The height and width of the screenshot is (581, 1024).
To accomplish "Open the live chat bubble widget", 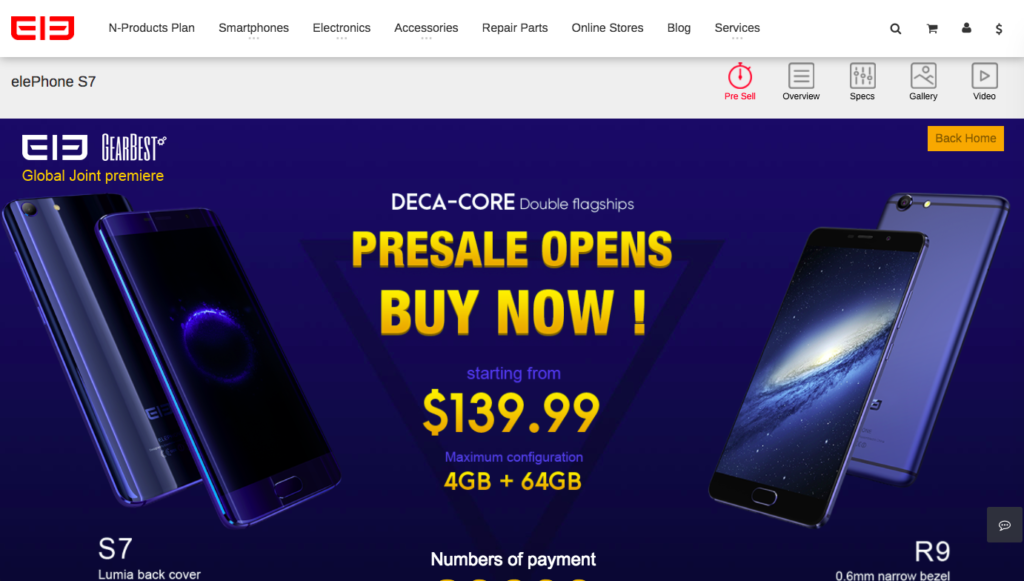I will pos(1004,525).
